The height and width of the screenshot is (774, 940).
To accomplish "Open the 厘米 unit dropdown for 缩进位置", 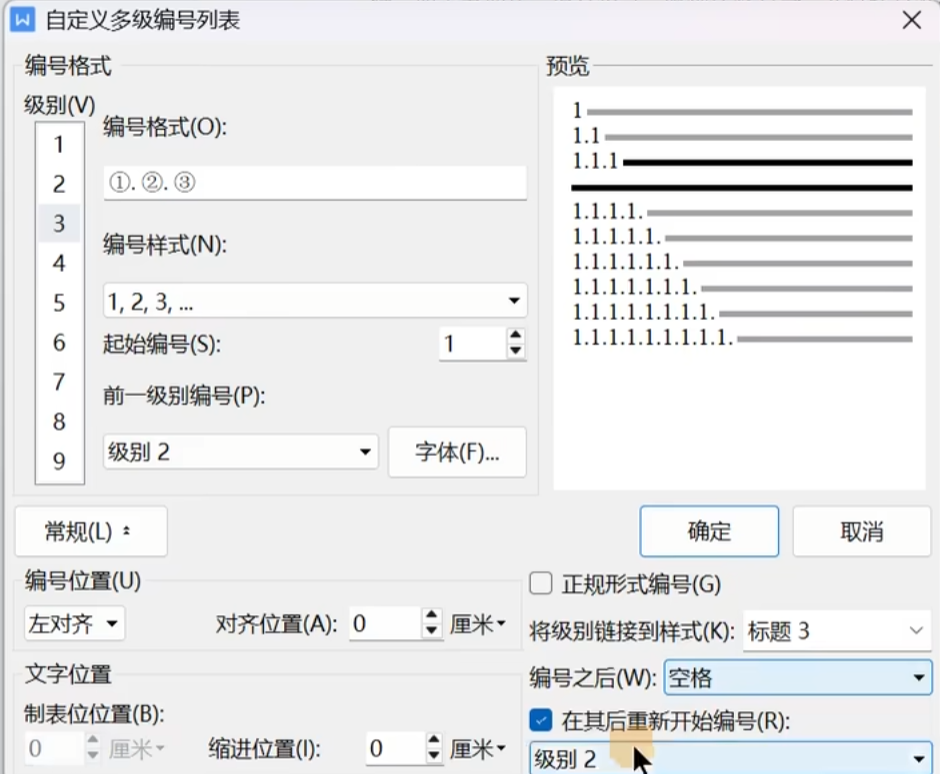I will (478, 748).
